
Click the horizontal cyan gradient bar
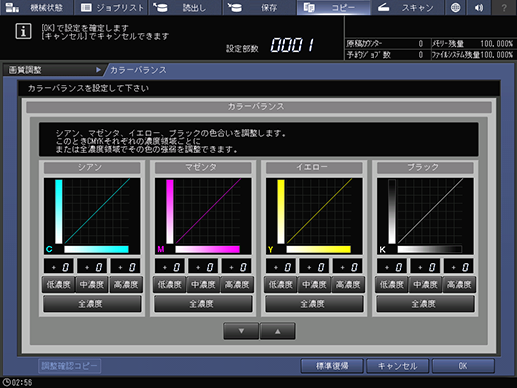pos(96,249)
